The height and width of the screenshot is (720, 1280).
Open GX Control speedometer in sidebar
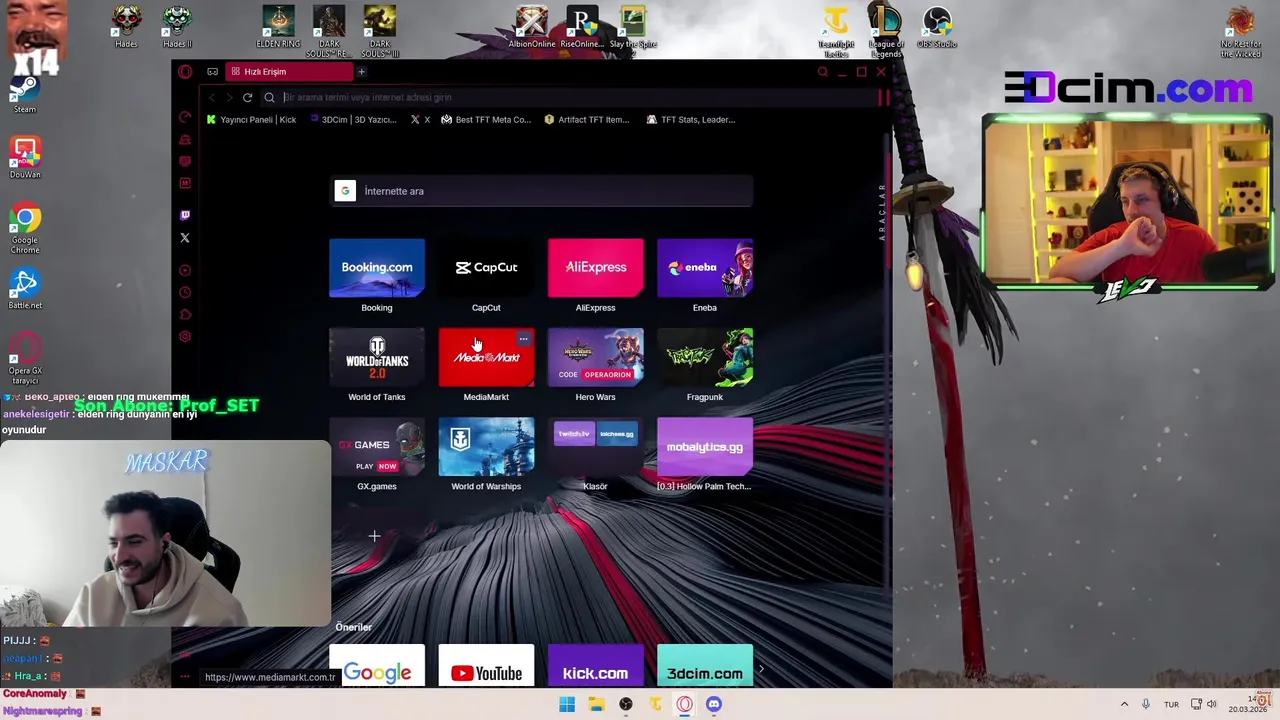pyautogui.click(x=185, y=118)
